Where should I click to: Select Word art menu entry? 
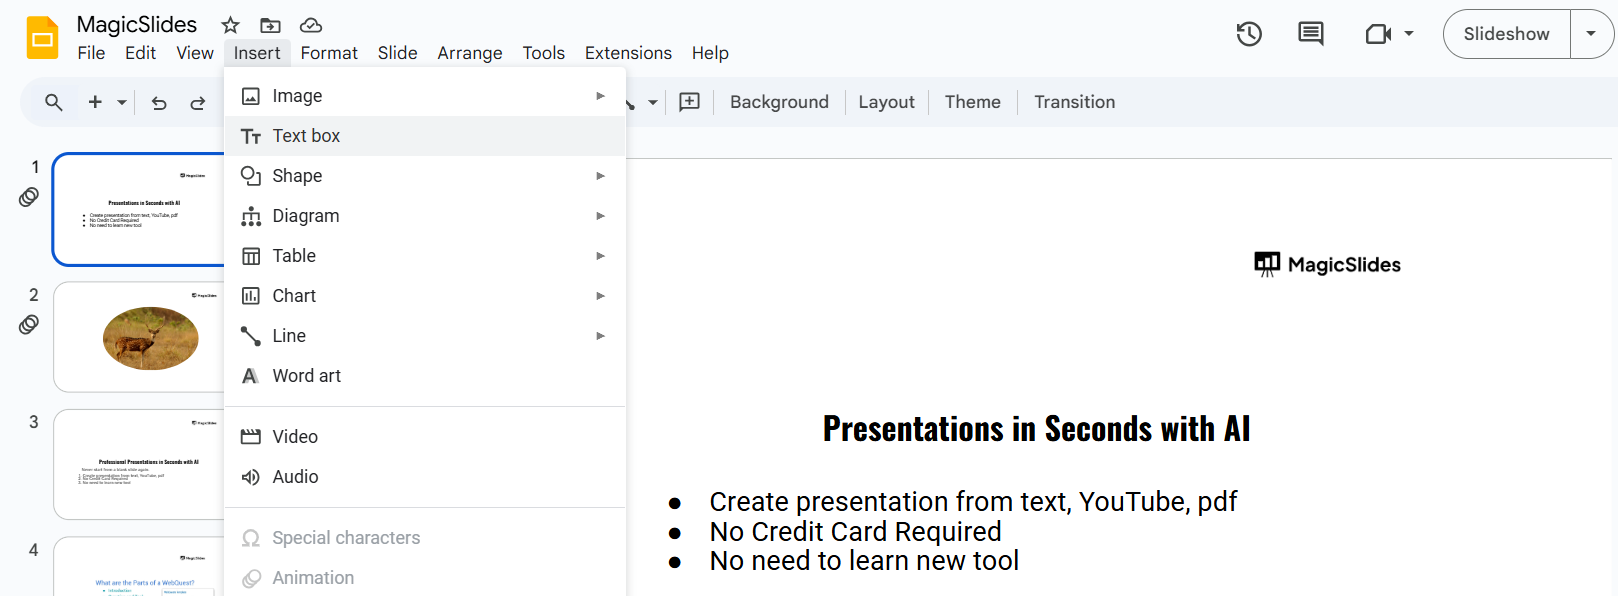pos(306,376)
